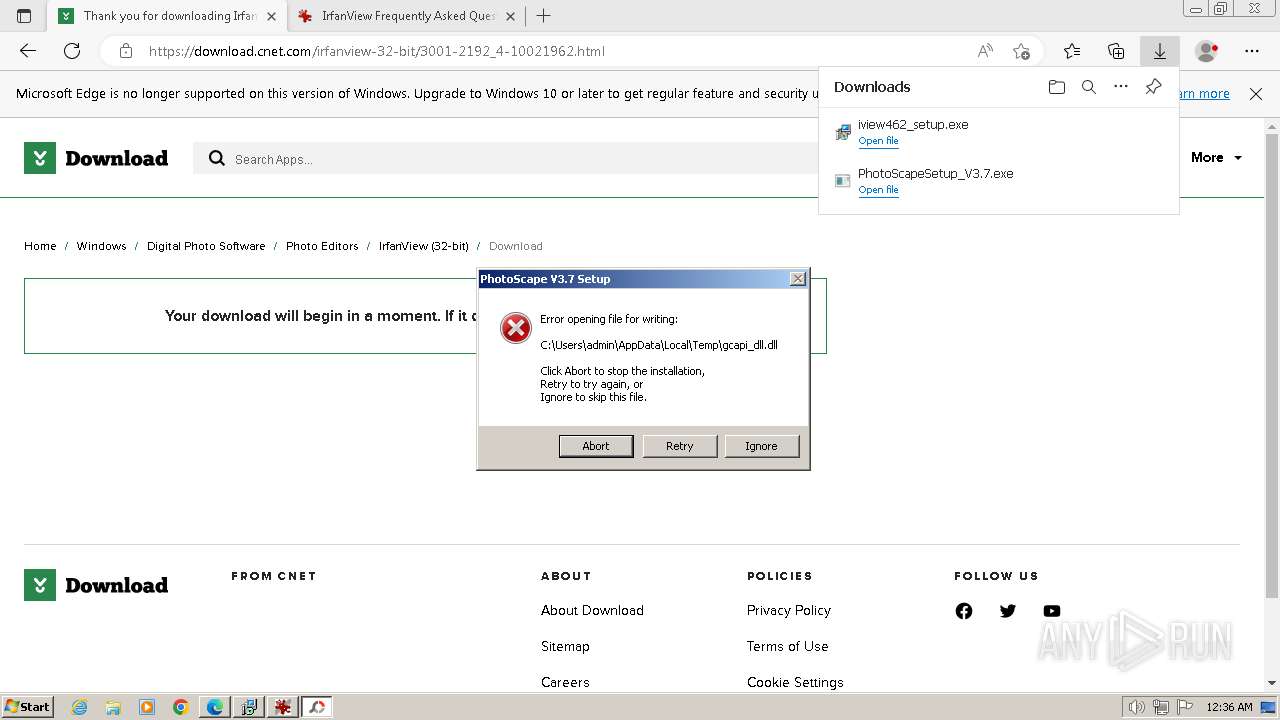Close the IrfanView FAQ tab

click(x=511, y=16)
